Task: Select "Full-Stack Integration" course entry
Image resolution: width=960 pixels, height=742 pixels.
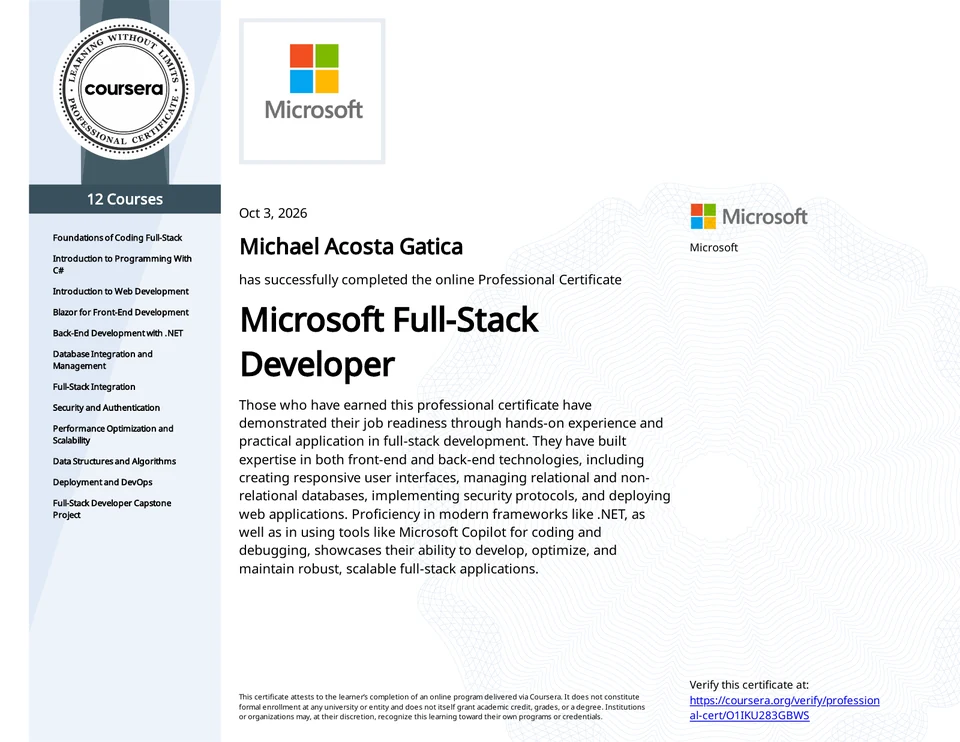Action: coord(94,387)
